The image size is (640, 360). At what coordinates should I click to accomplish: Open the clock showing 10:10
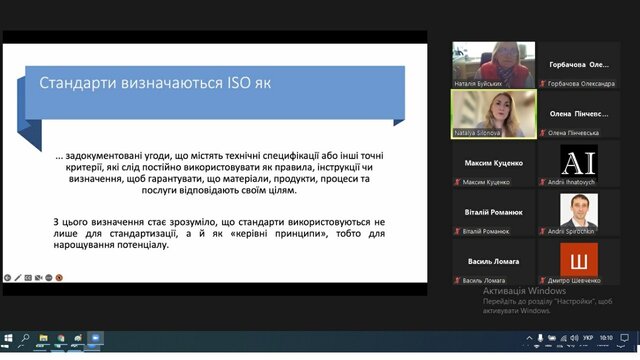click(x=606, y=338)
